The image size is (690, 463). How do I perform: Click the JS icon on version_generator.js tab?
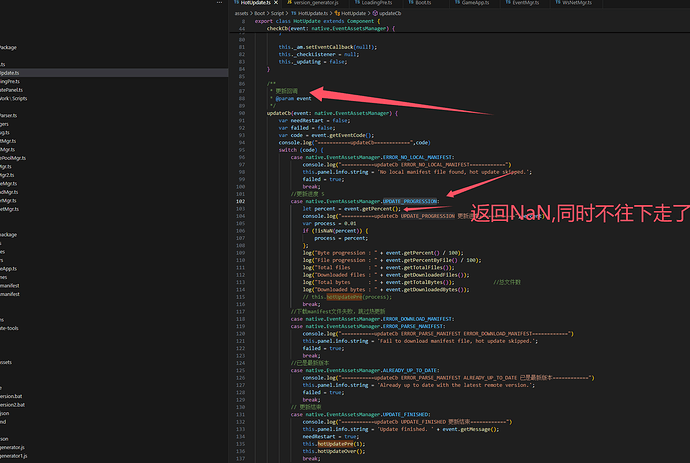click(x=290, y=2)
